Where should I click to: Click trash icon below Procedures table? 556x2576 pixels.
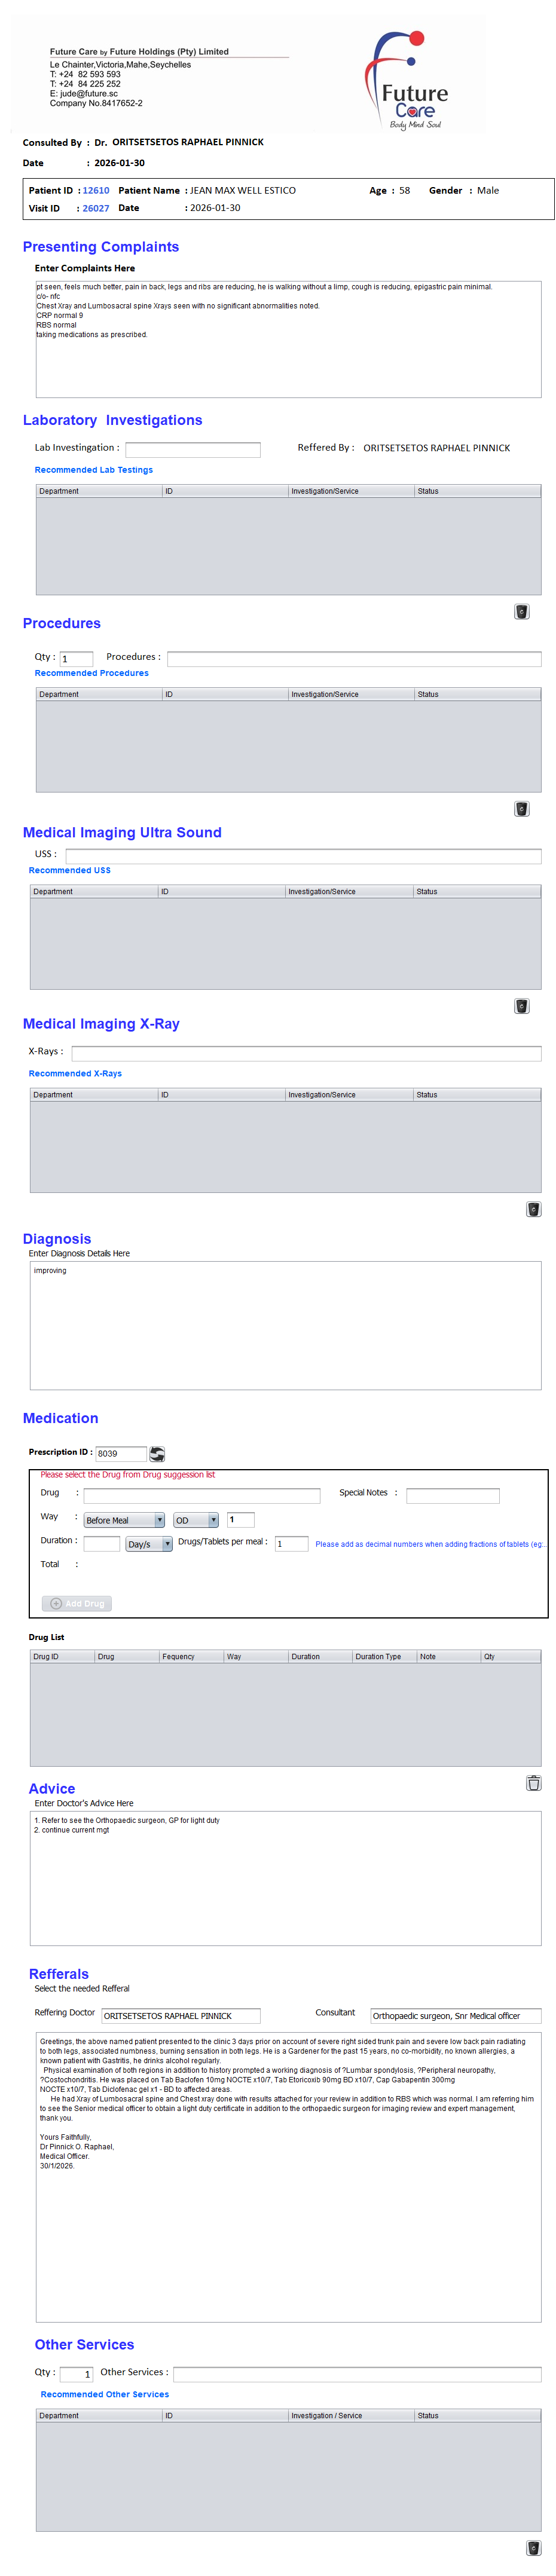tap(521, 809)
